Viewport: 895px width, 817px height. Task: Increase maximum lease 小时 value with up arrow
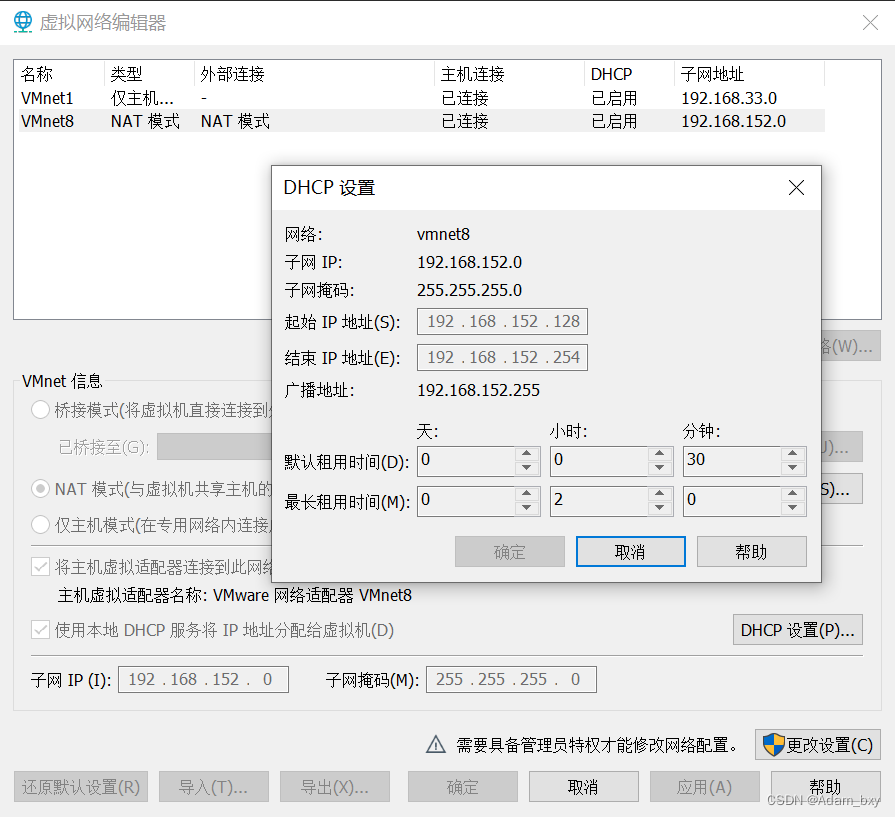[x=660, y=493]
